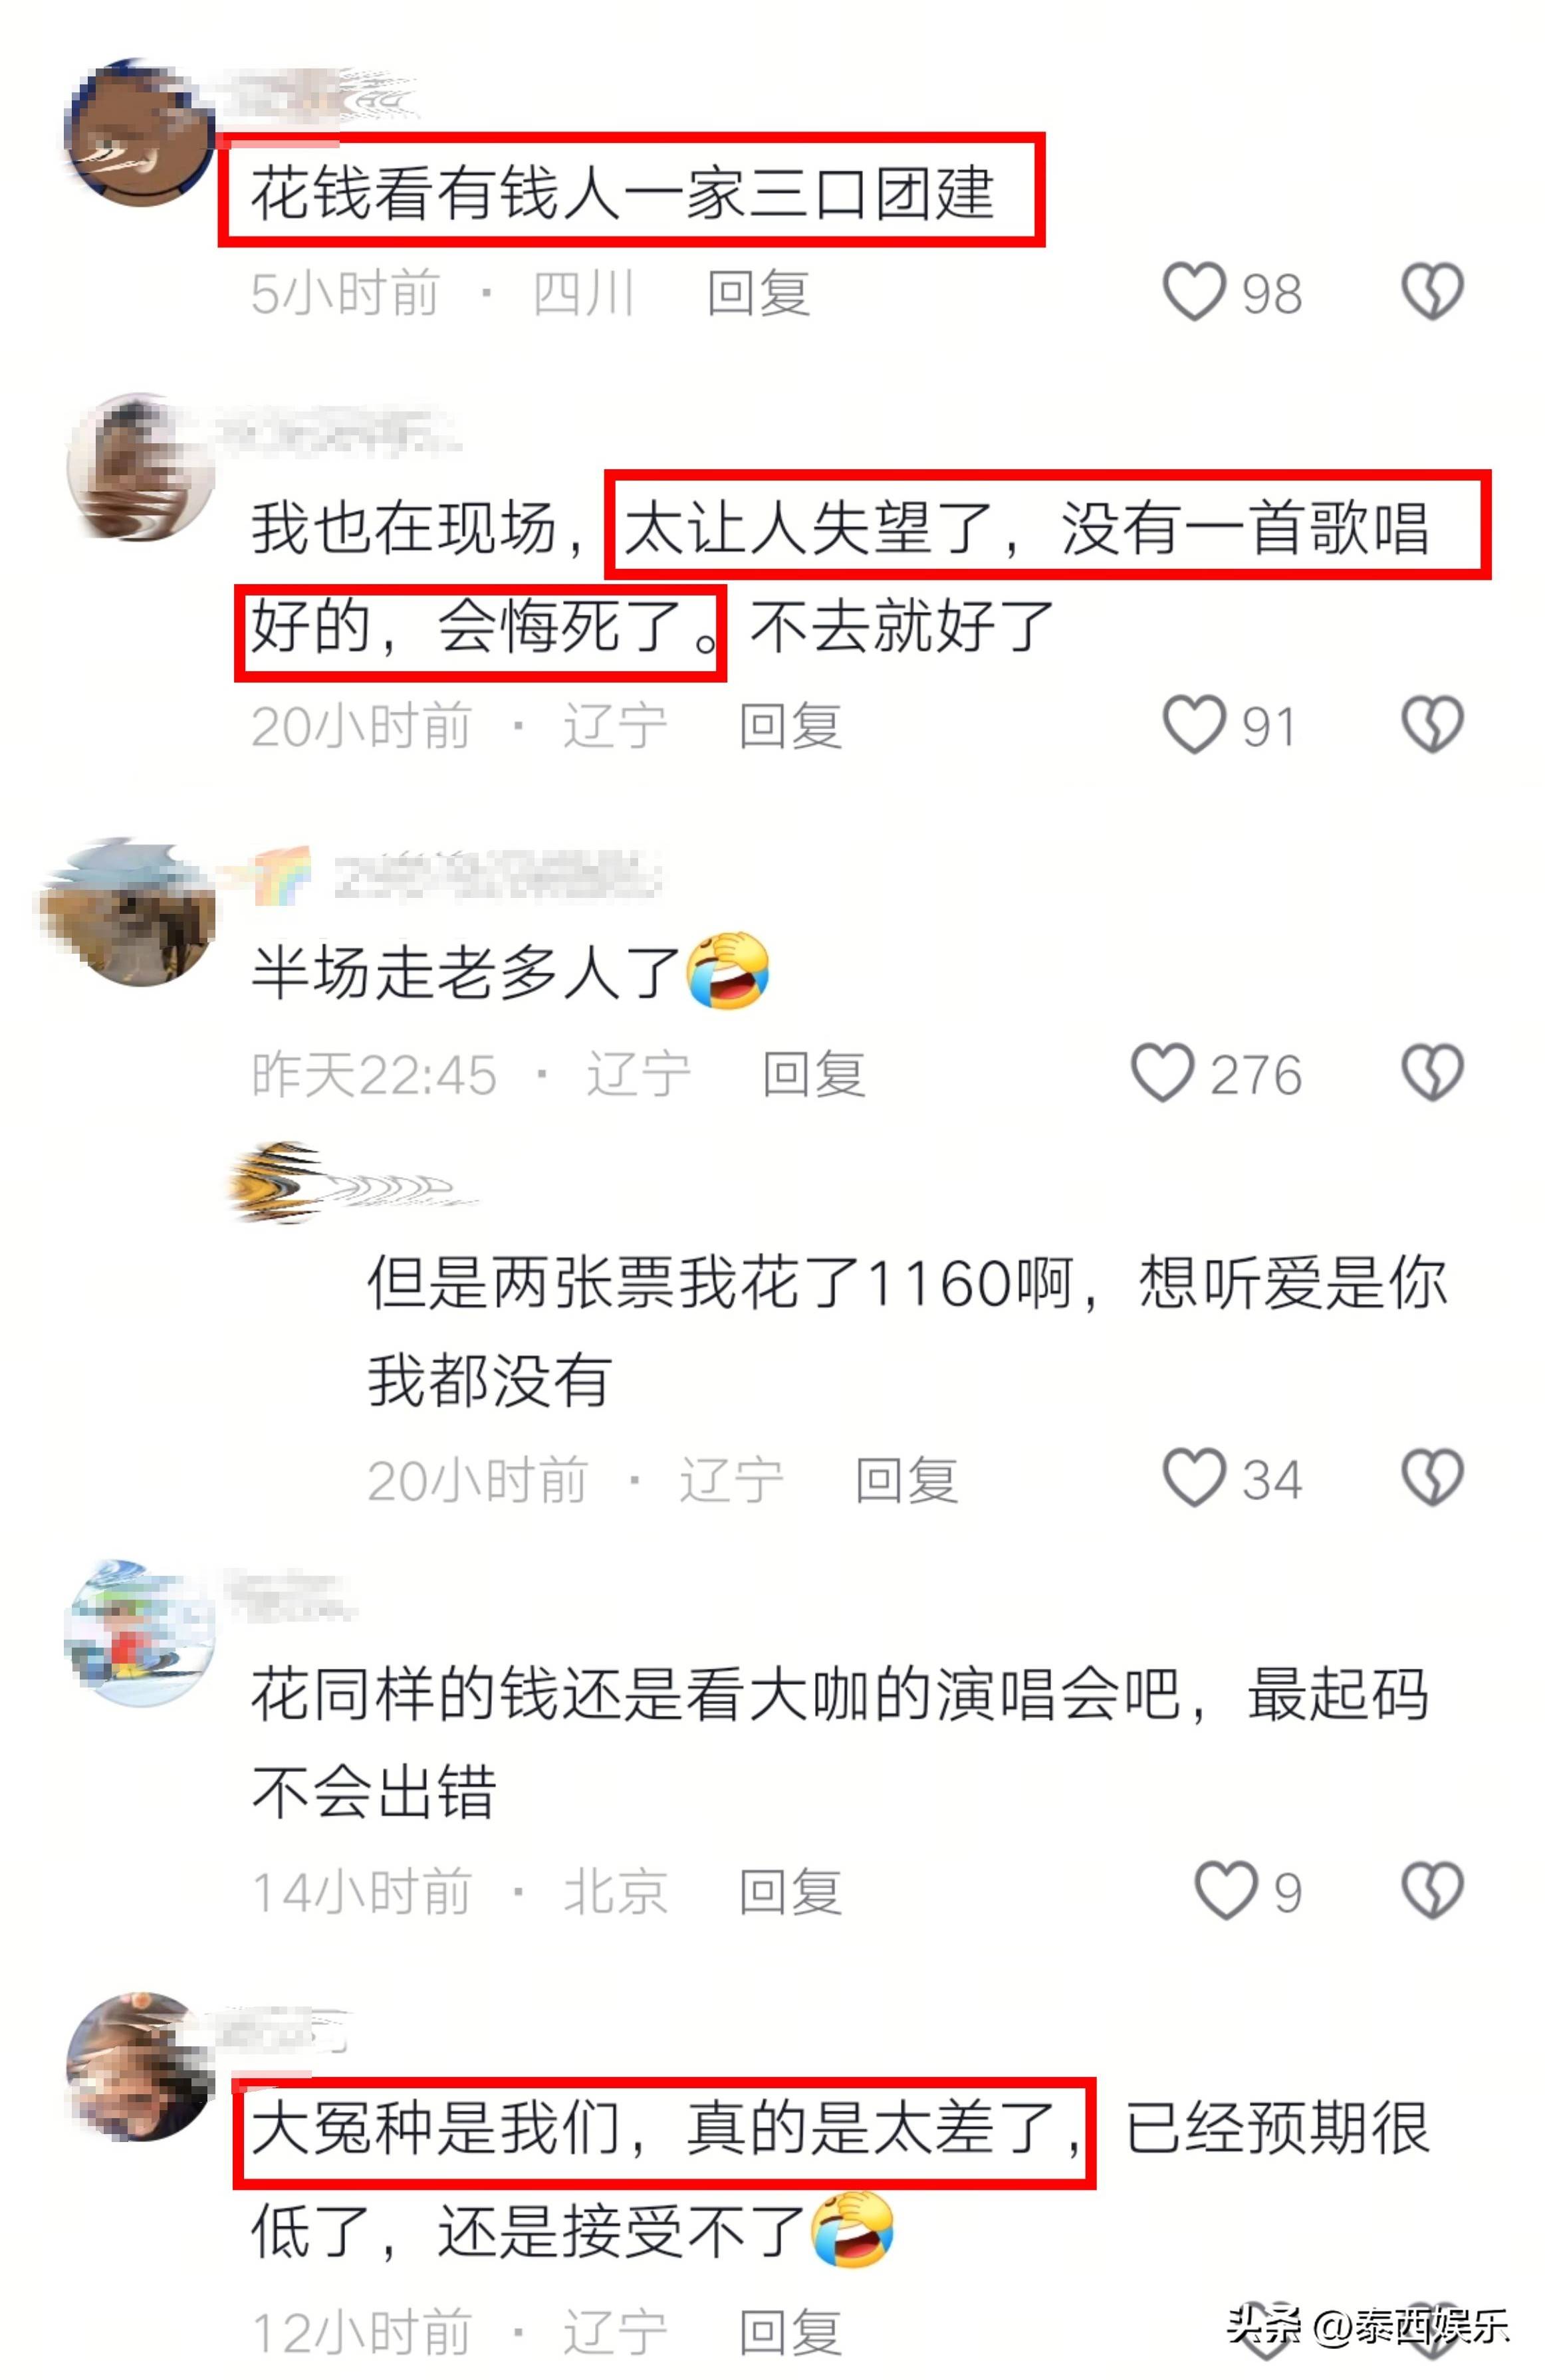Viewport: 1545px width, 2380px height.
Task: Like the 北京 comment with 9 likes
Action: point(1226,1890)
